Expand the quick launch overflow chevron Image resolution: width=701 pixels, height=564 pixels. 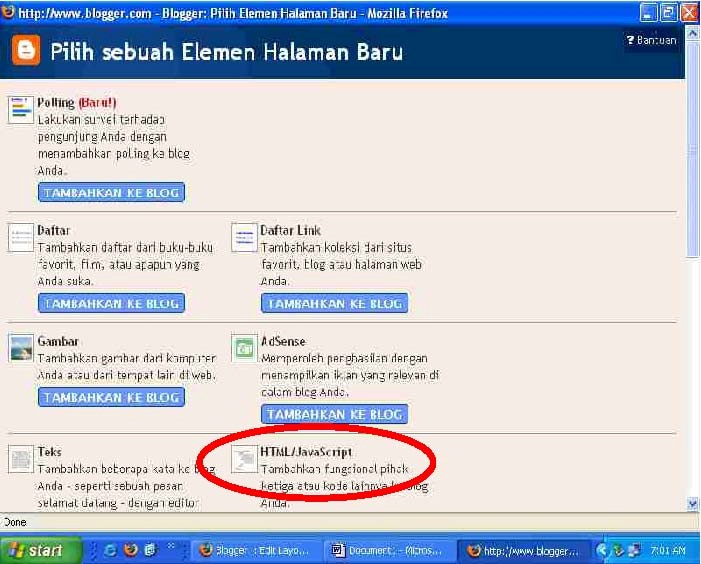171,546
